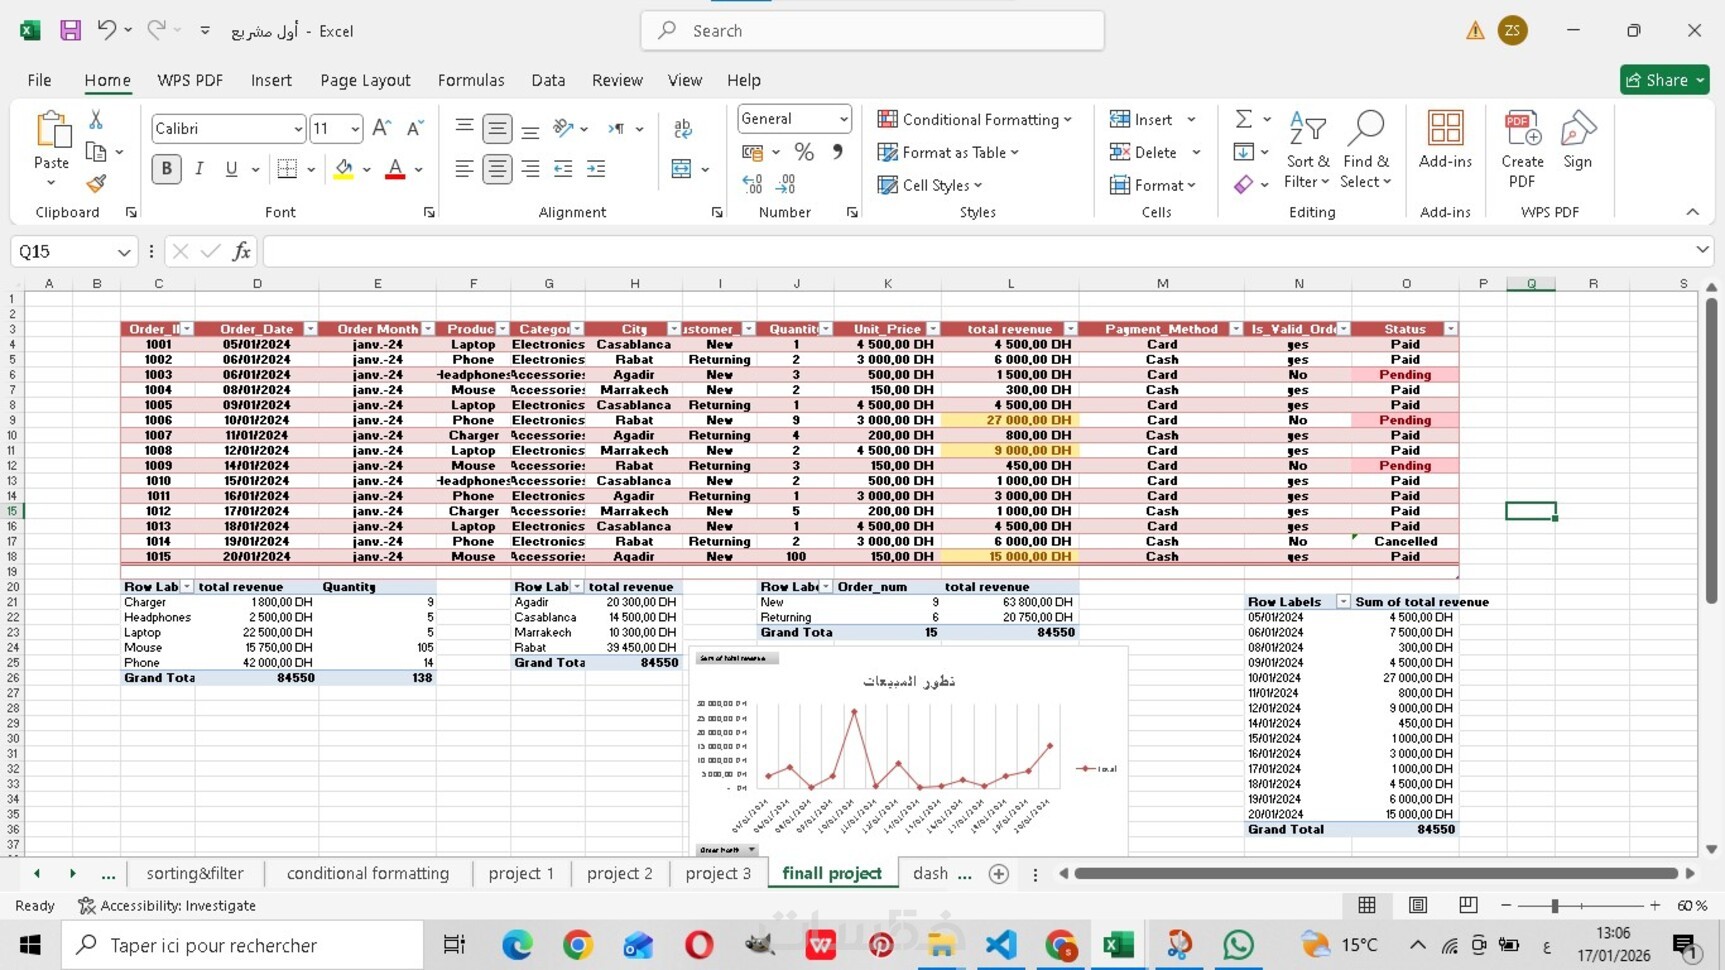The width and height of the screenshot is (1725, 970).
Task: Click the Sign icon in WPS PDF
Action: 1577,140
